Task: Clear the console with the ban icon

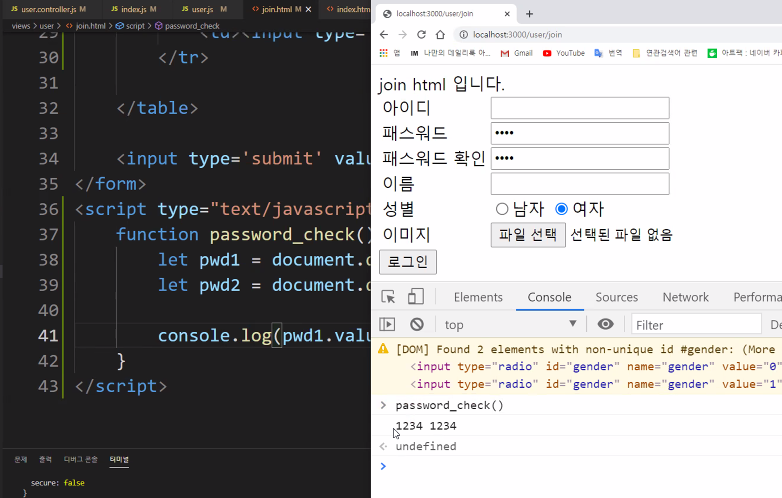Action: pos(417,325)
